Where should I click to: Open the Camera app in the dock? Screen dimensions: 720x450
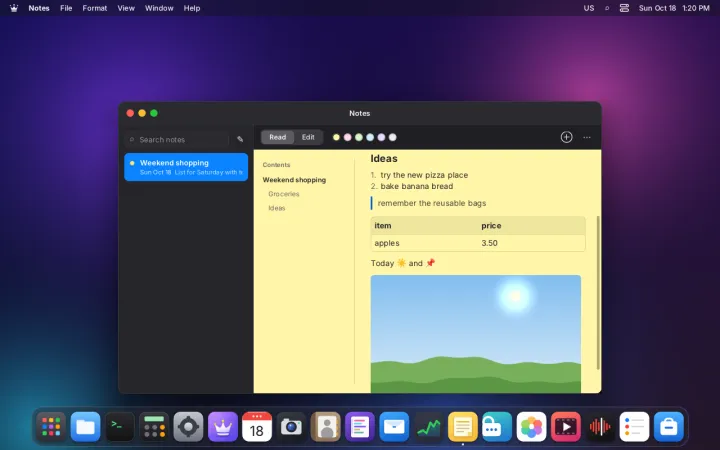point(291,427)
